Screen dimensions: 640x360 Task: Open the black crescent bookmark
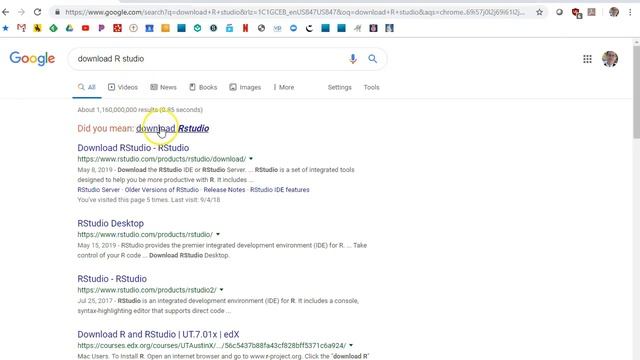[309, 28]
